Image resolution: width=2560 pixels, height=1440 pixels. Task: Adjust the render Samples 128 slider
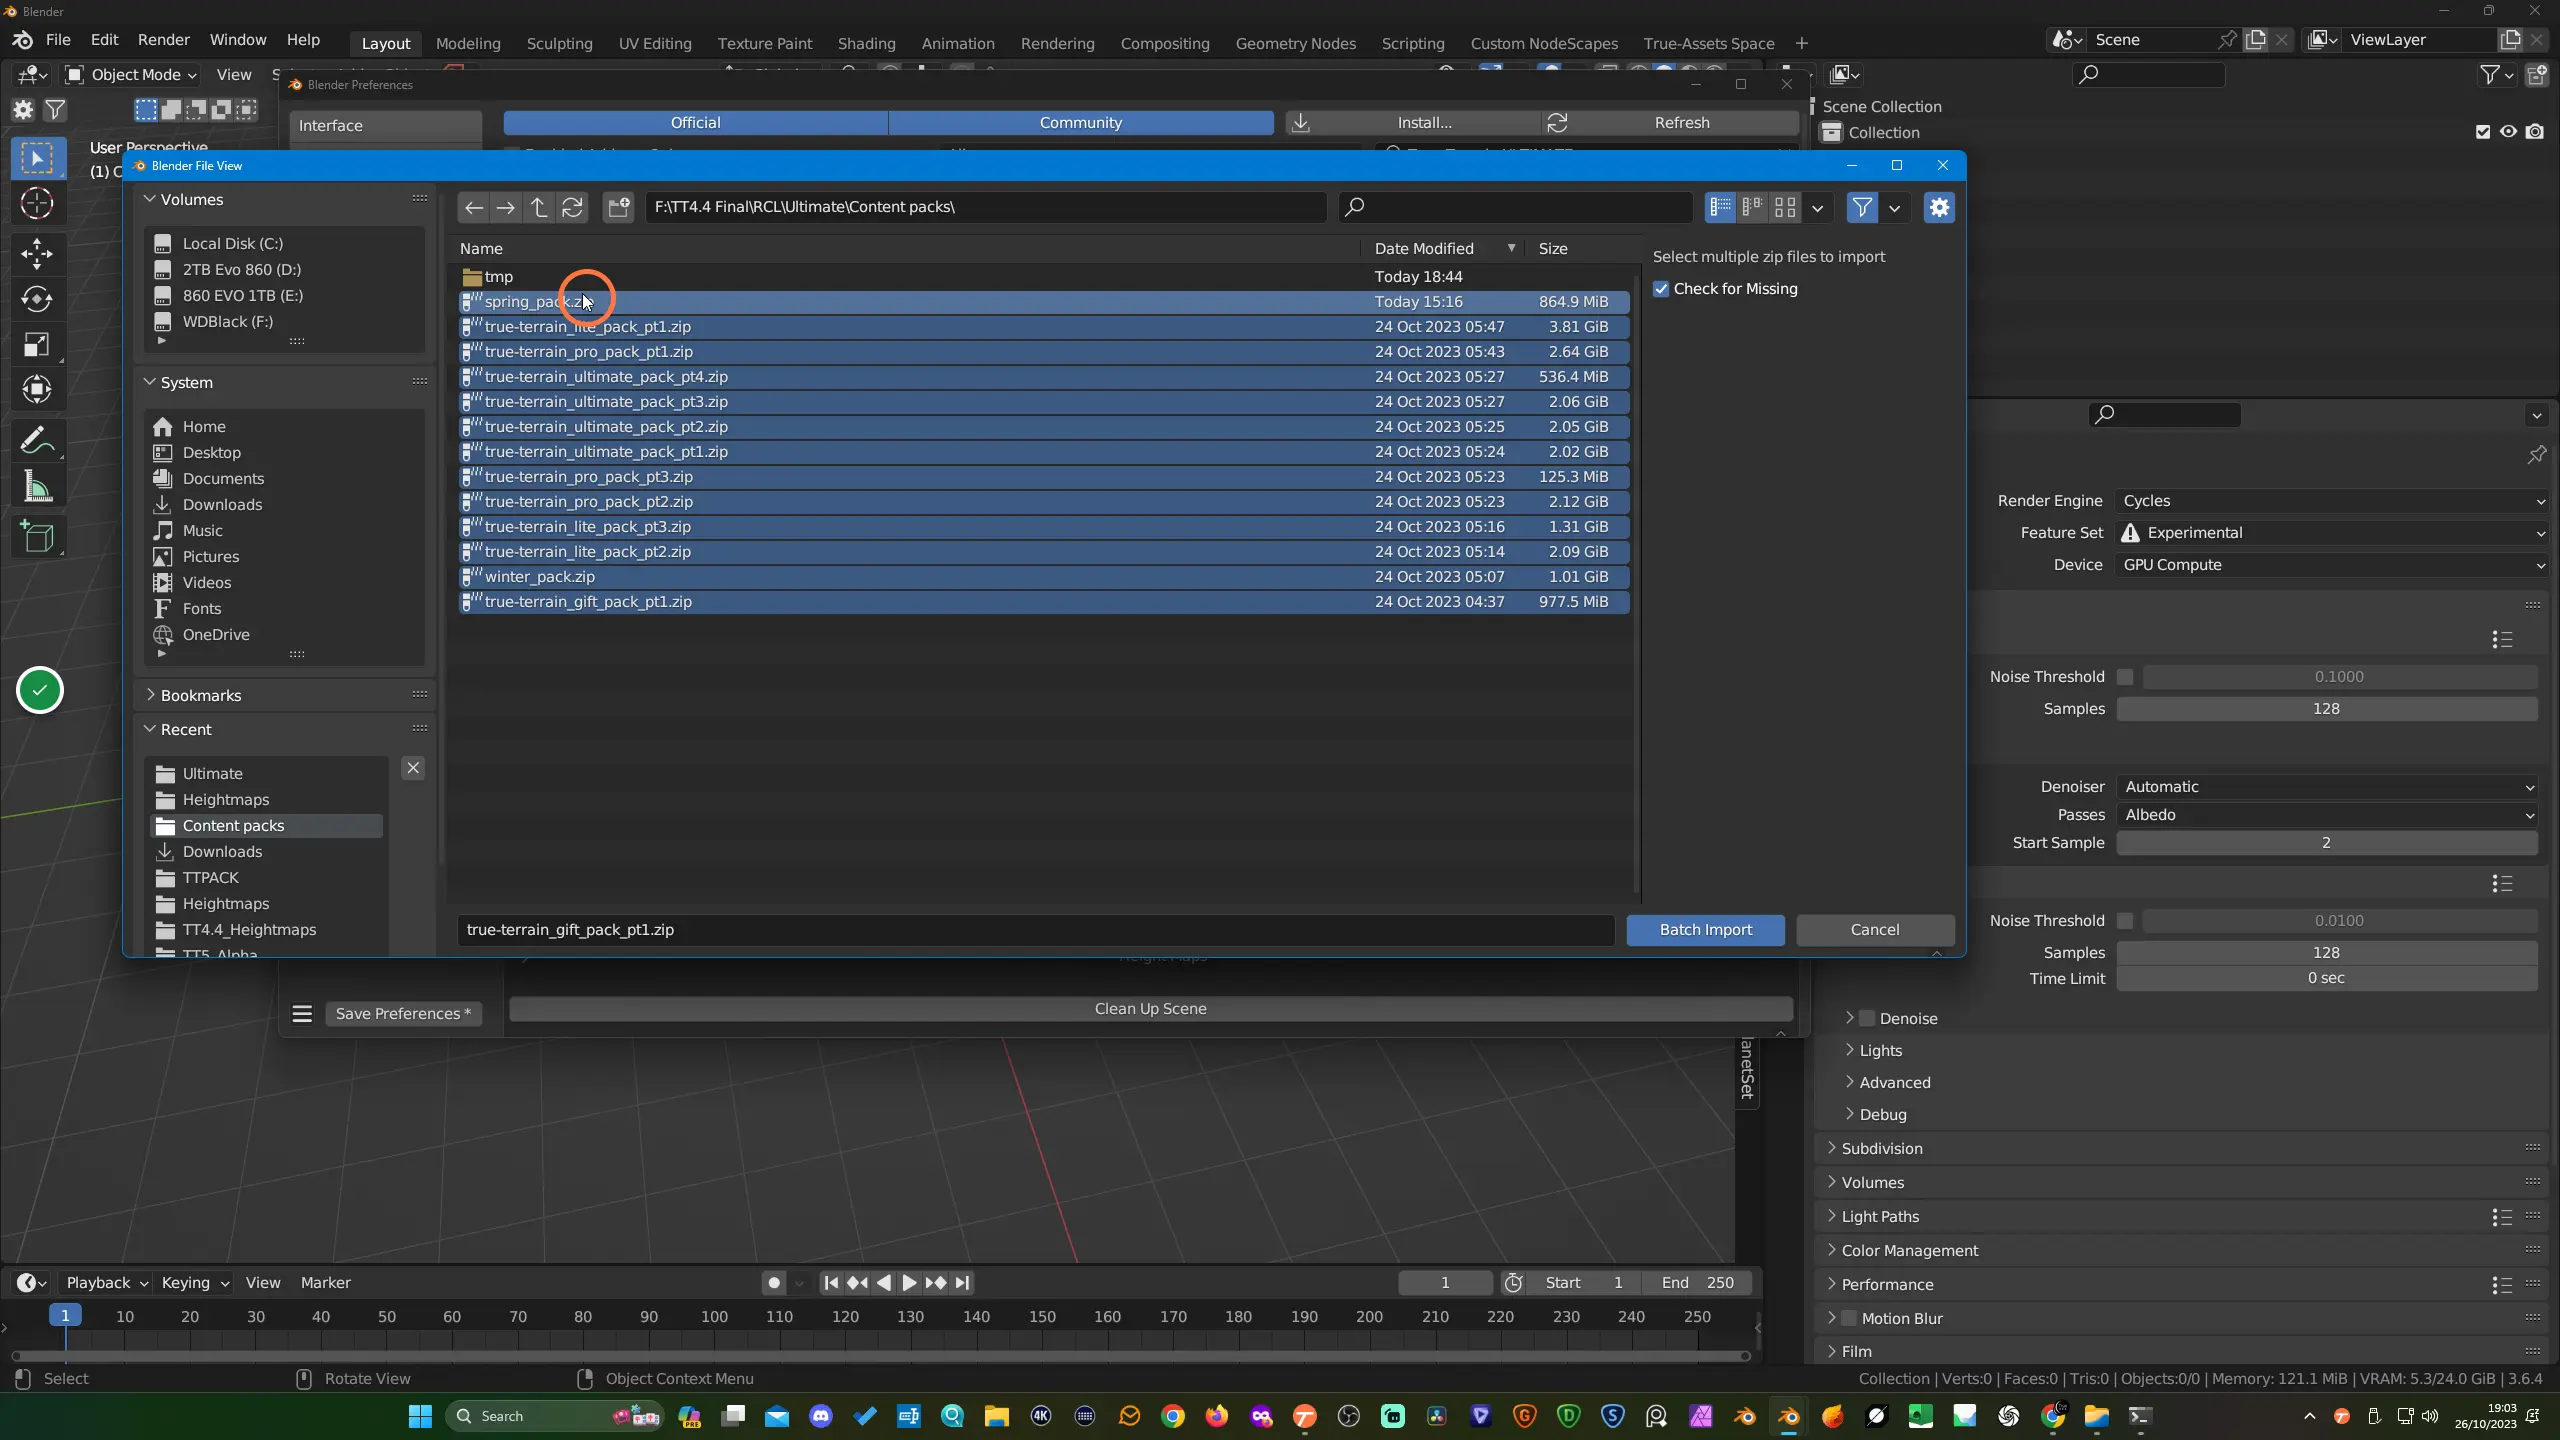pyautogui.click(x=2326, y=953)
